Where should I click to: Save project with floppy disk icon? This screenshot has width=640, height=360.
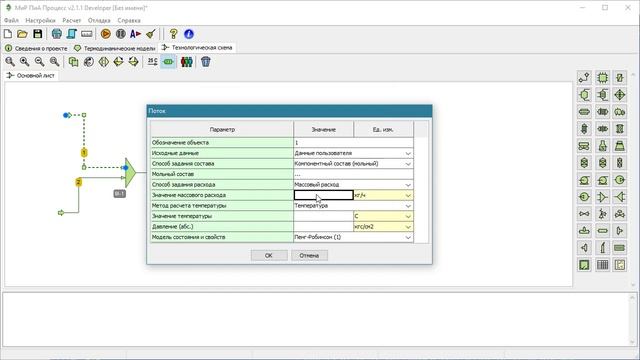38,34
